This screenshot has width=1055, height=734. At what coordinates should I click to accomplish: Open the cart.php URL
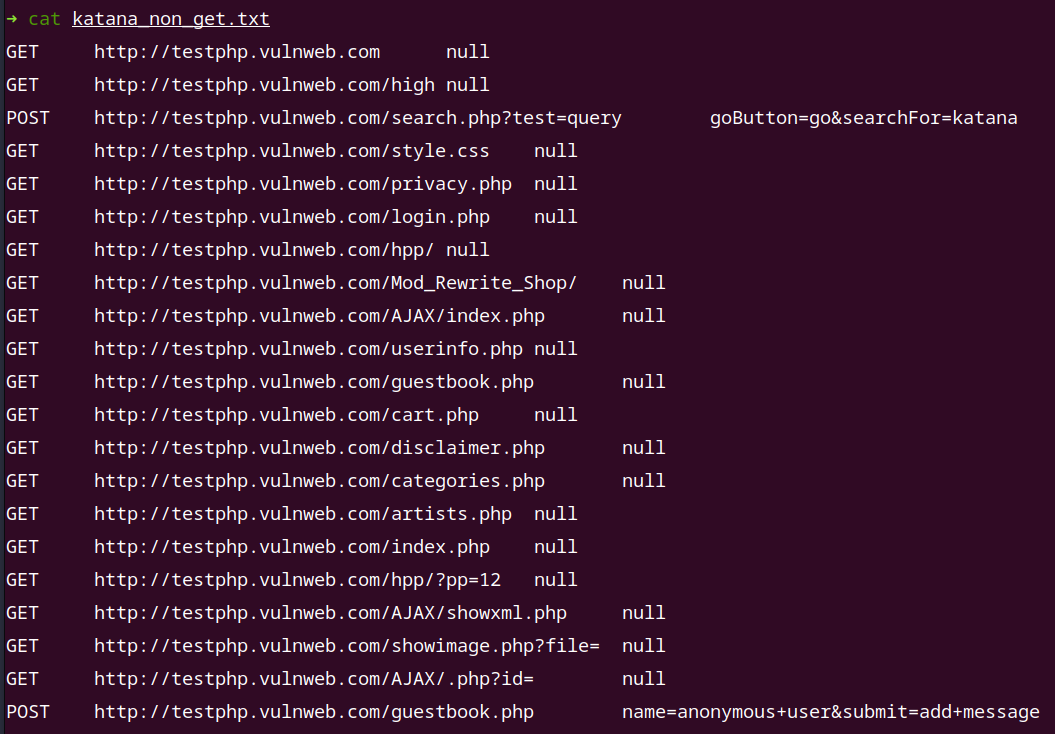[287, 414]
